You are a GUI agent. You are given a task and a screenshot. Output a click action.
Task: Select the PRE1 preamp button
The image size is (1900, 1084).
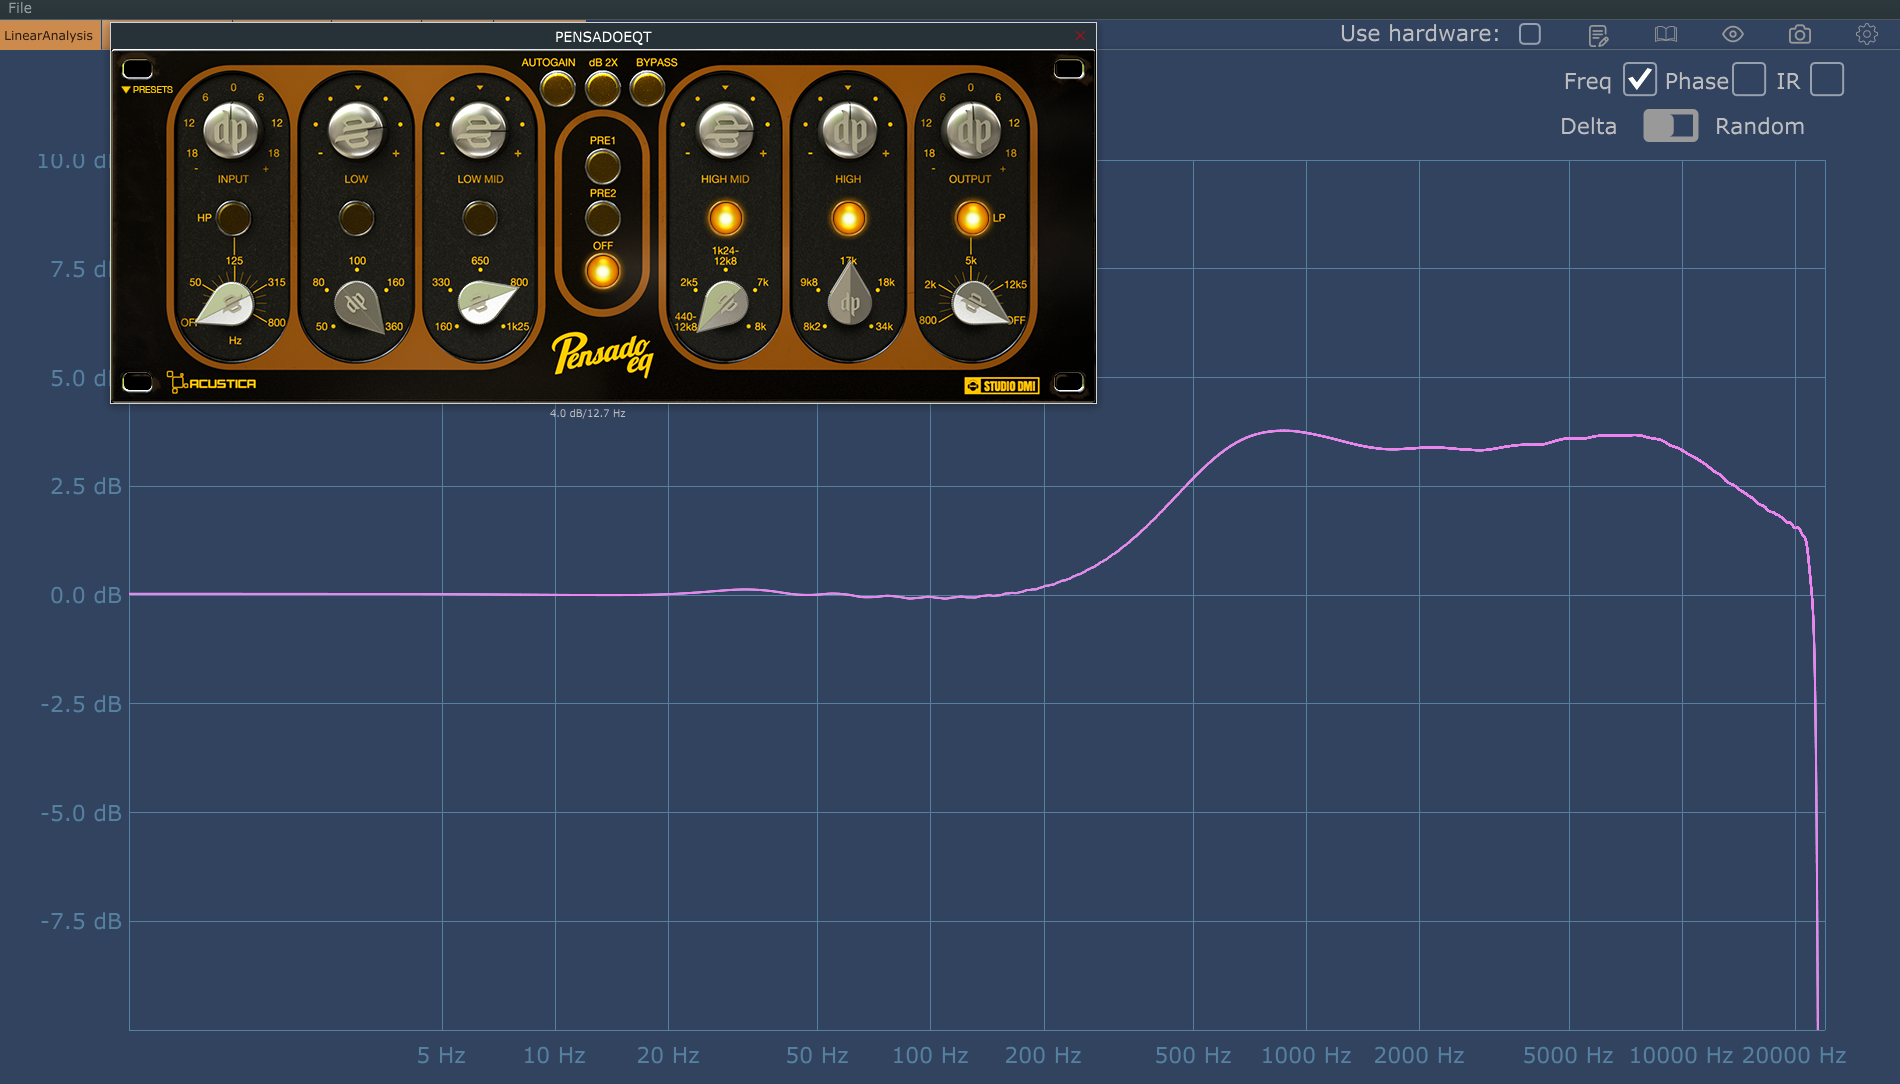coord(602,166)
